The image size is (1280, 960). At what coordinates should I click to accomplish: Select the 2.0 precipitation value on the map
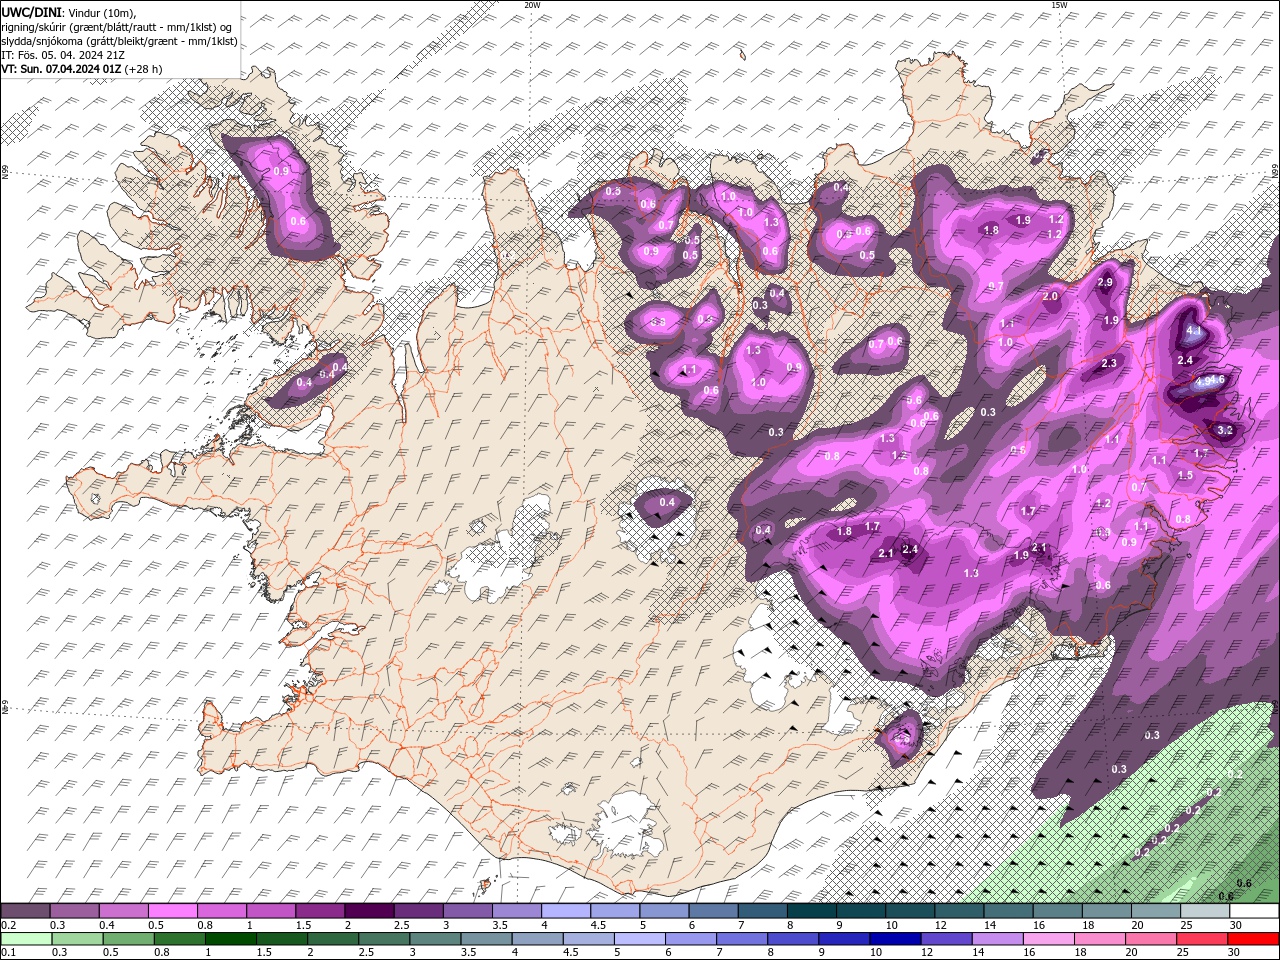coord(1050,297)
